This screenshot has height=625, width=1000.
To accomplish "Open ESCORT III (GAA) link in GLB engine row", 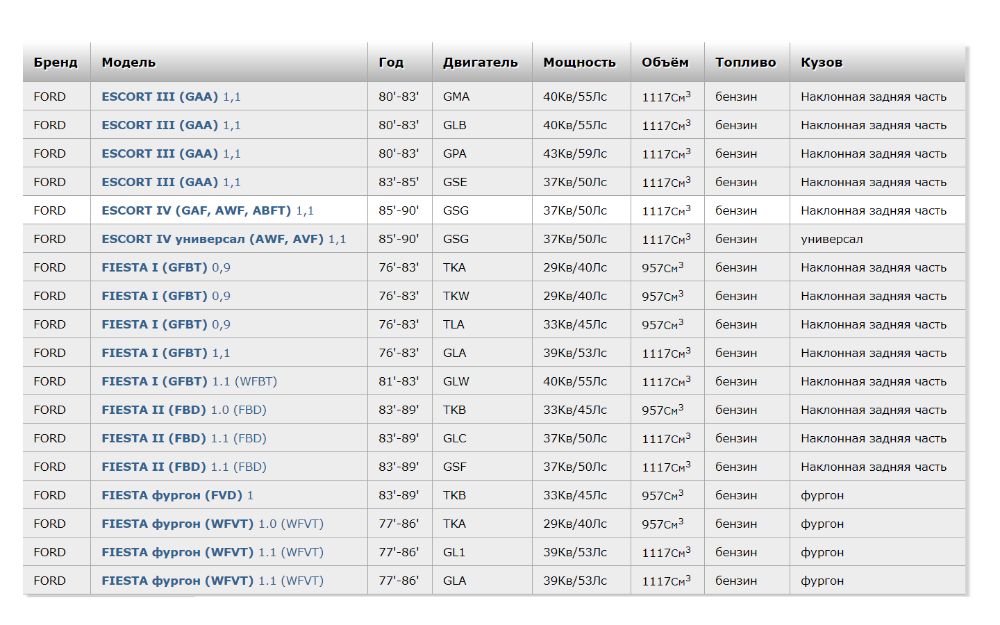I will [171, 125].
